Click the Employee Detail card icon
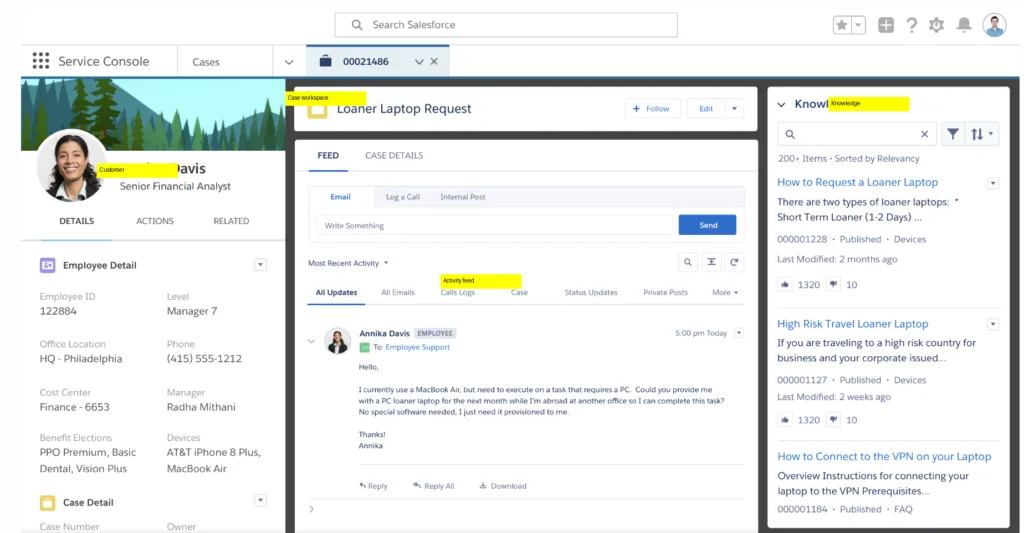This screenshot has height=533, width=1024. (47, 265)
